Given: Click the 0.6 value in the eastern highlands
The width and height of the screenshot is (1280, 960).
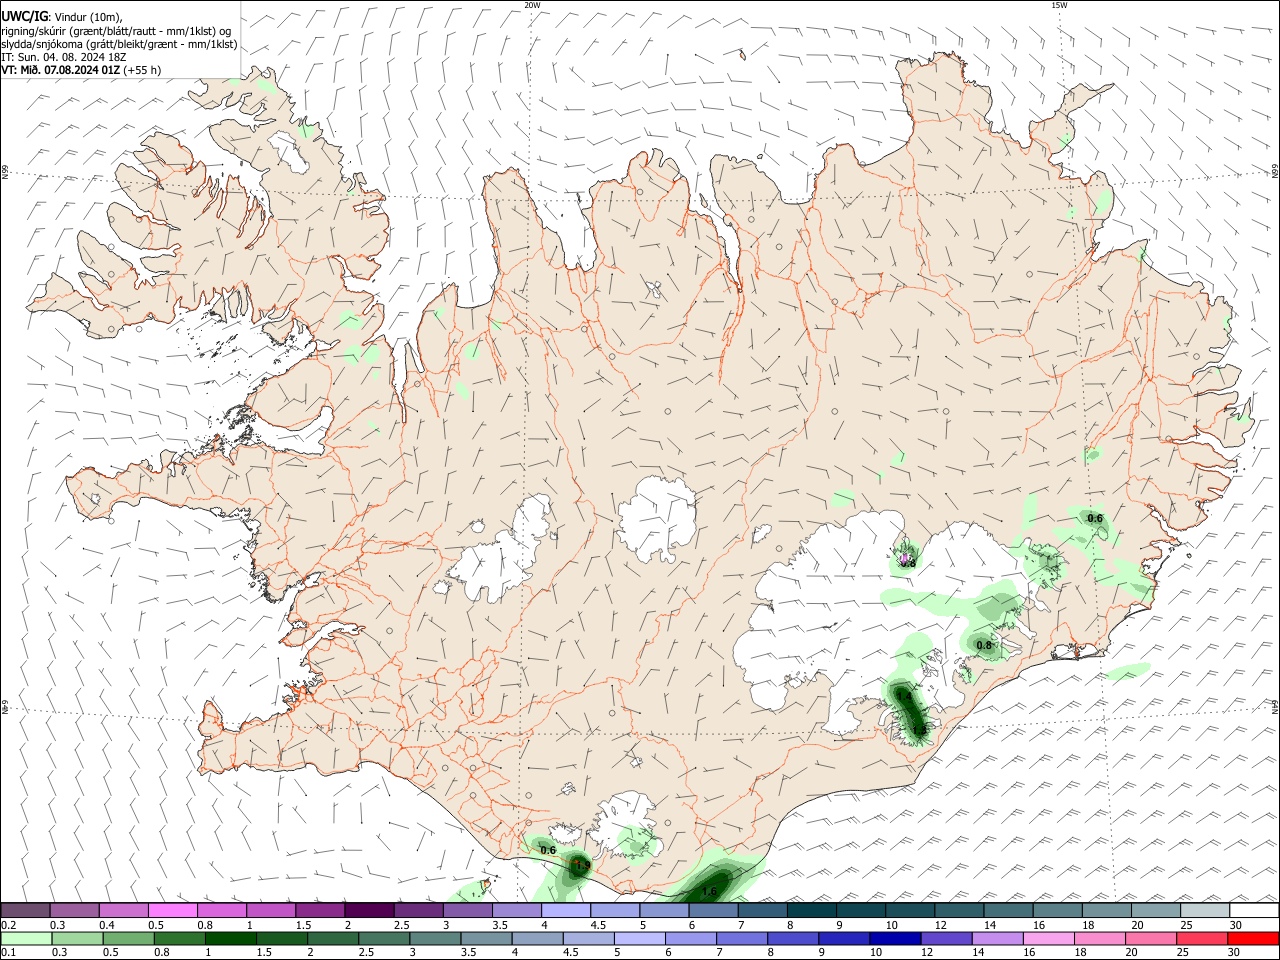Looking at the screenshot, I should 1095,518.
